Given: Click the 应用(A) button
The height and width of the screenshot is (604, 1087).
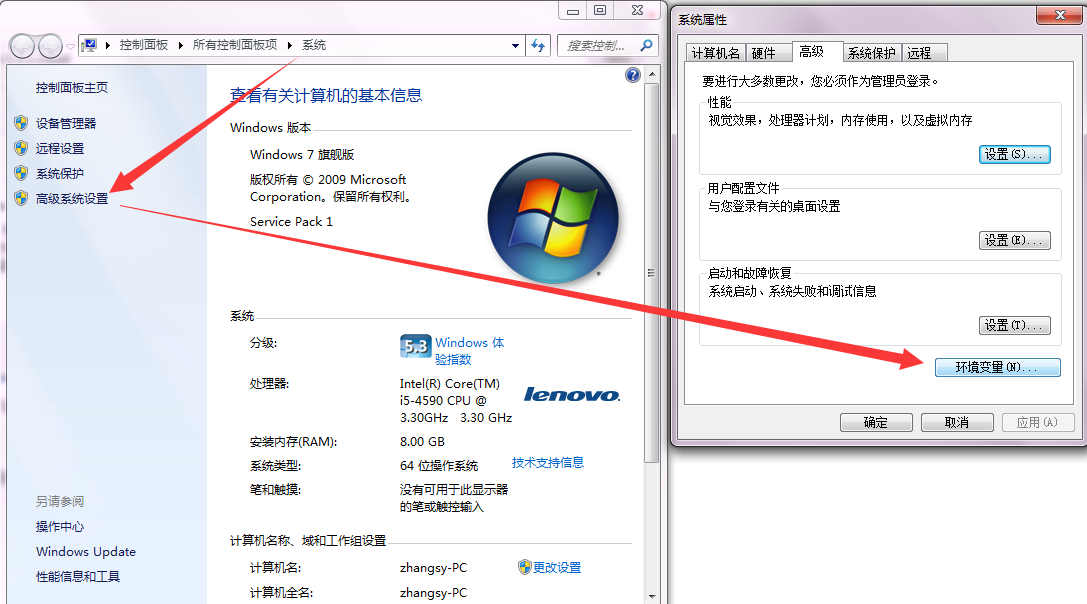Looking at the screenshot, I should click(1038, 422).
